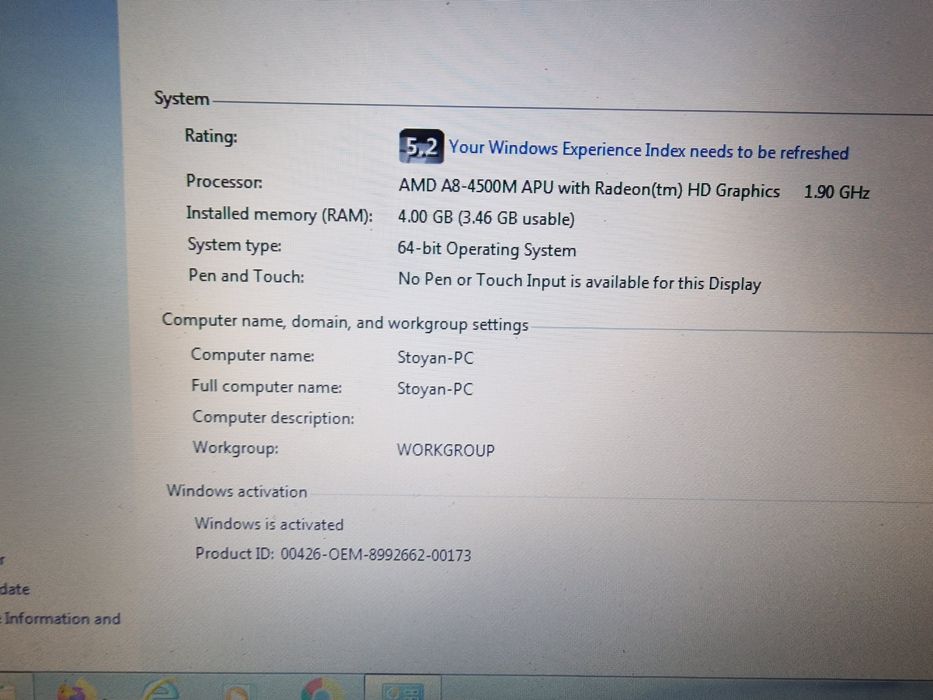Click the No Pen or Touch Input text
Screen dimensions: 933x700
tap(579, 281)
